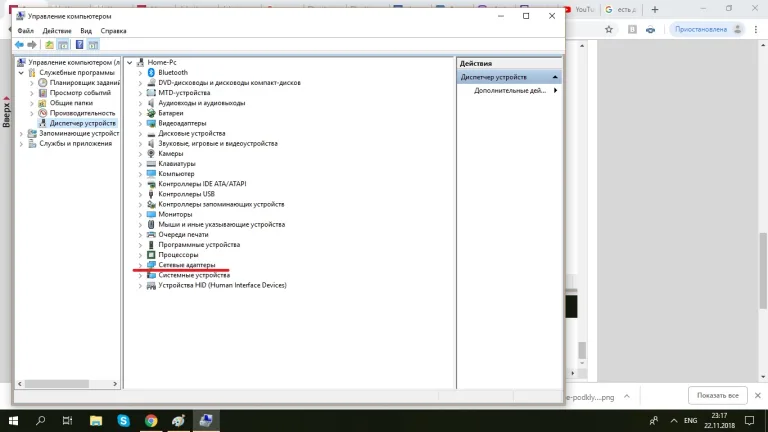Click the Камеры camera icon
The height and width of the screenshot is (432, 768).
pos(151,154)
